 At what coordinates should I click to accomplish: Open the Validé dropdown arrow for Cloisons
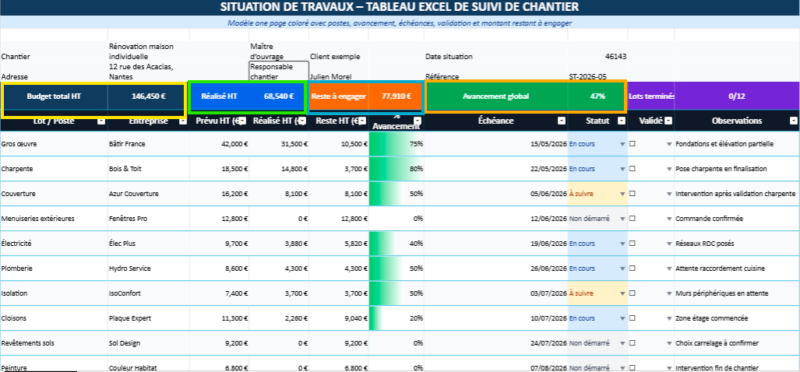(x=669, y=318)
